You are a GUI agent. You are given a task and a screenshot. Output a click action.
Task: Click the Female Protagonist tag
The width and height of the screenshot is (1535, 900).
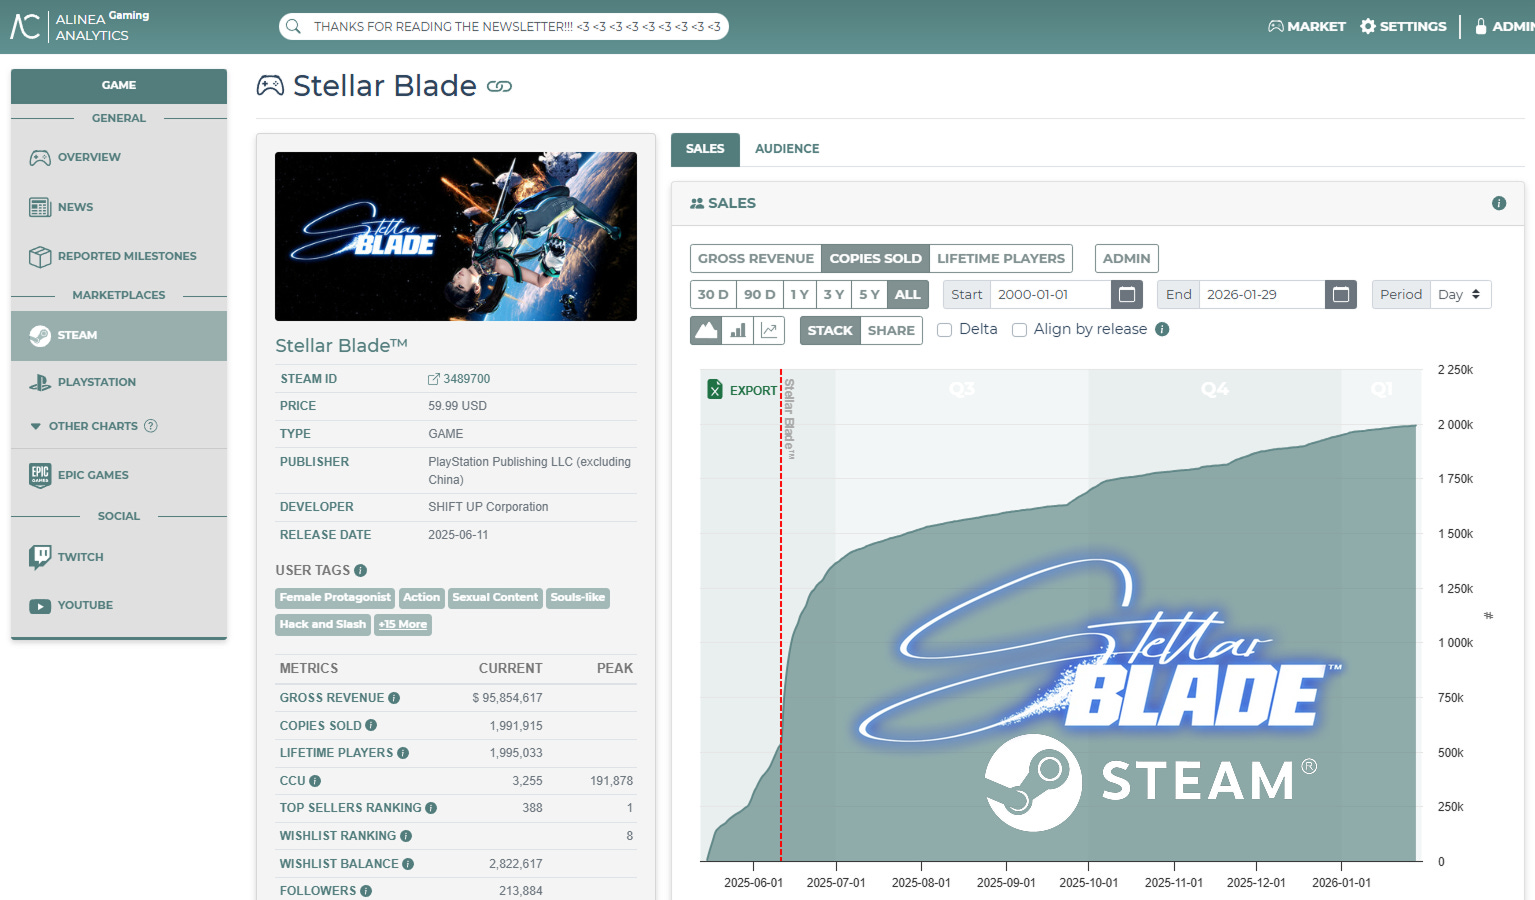[x=335, y=598]
